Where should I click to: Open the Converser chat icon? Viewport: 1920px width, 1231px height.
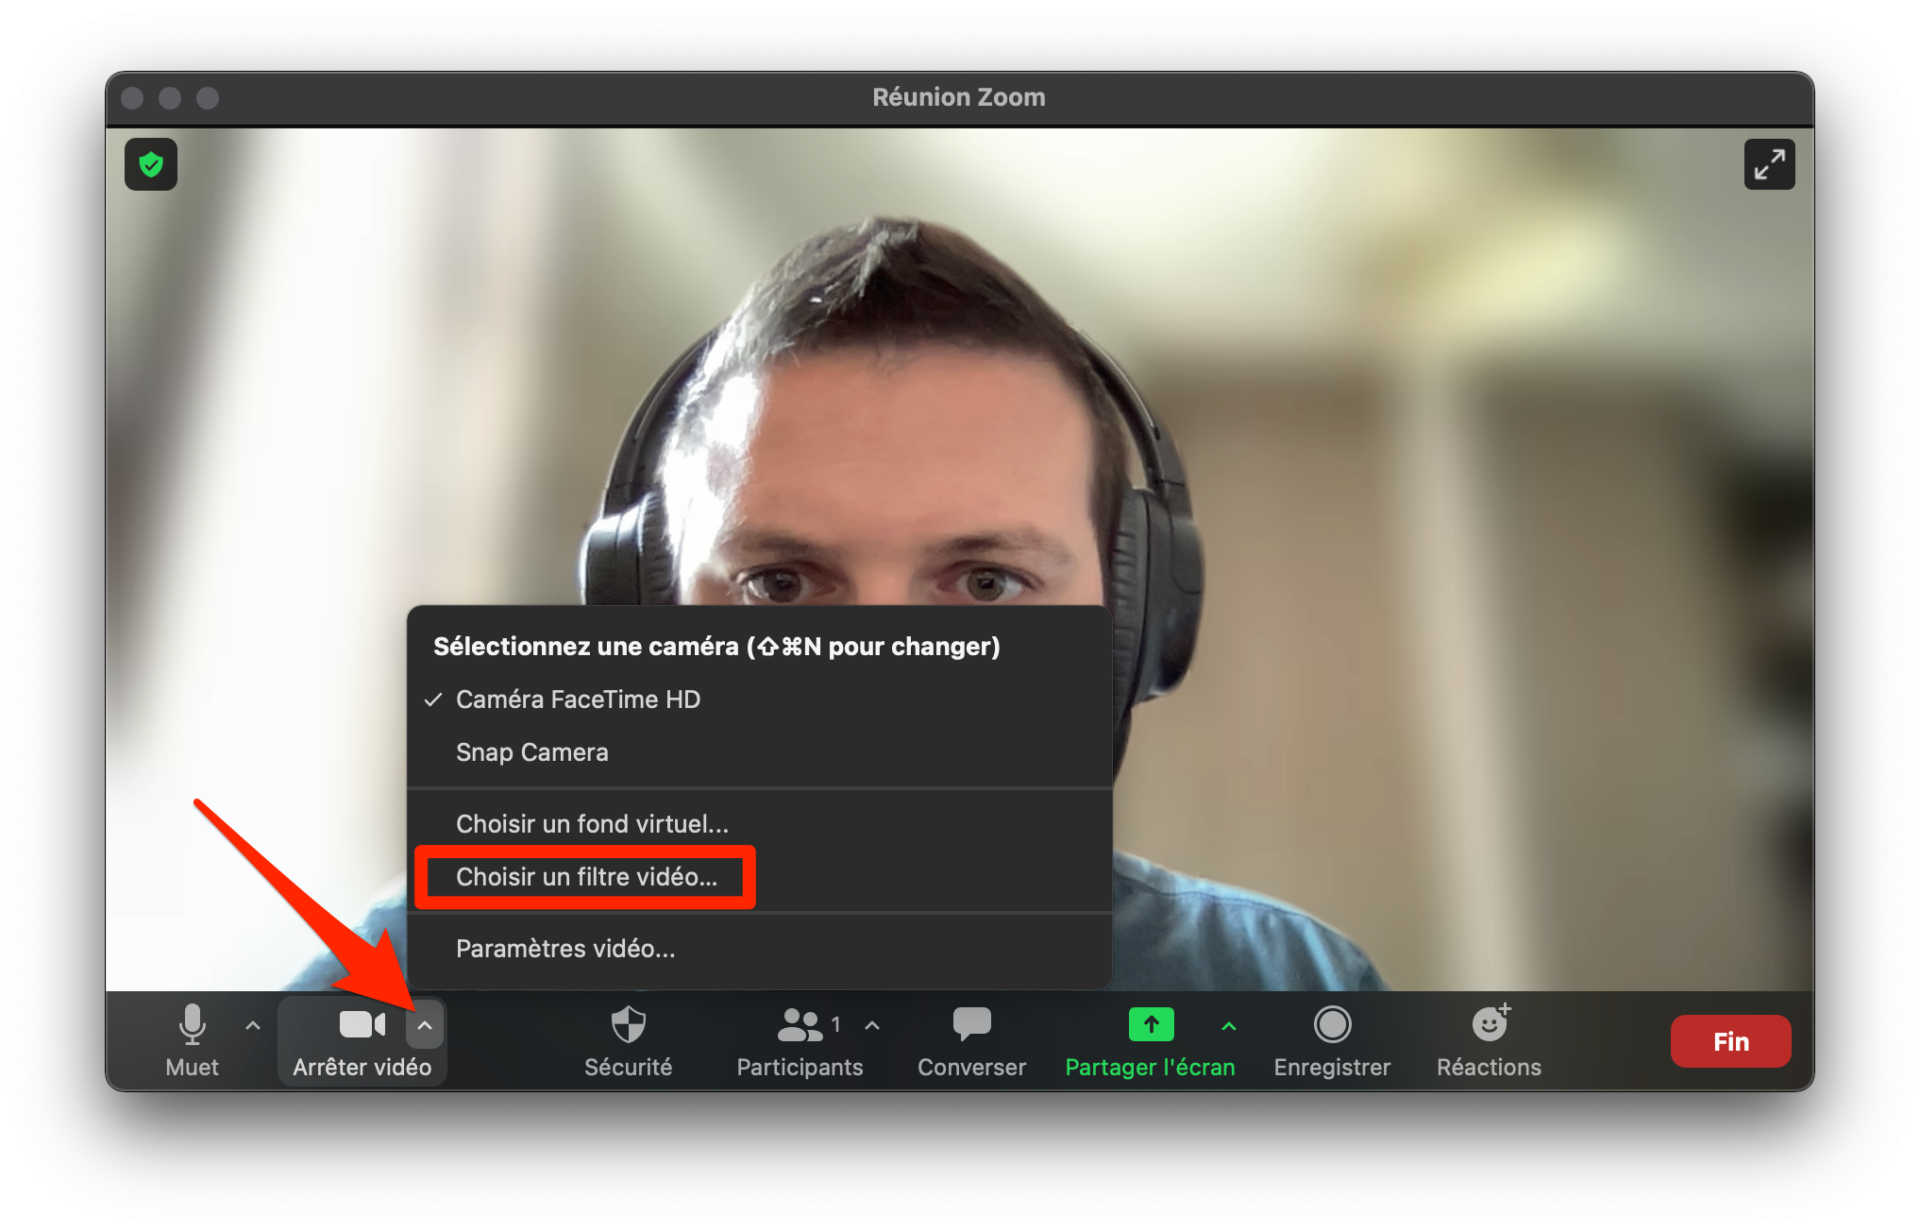pos(971,1024)
